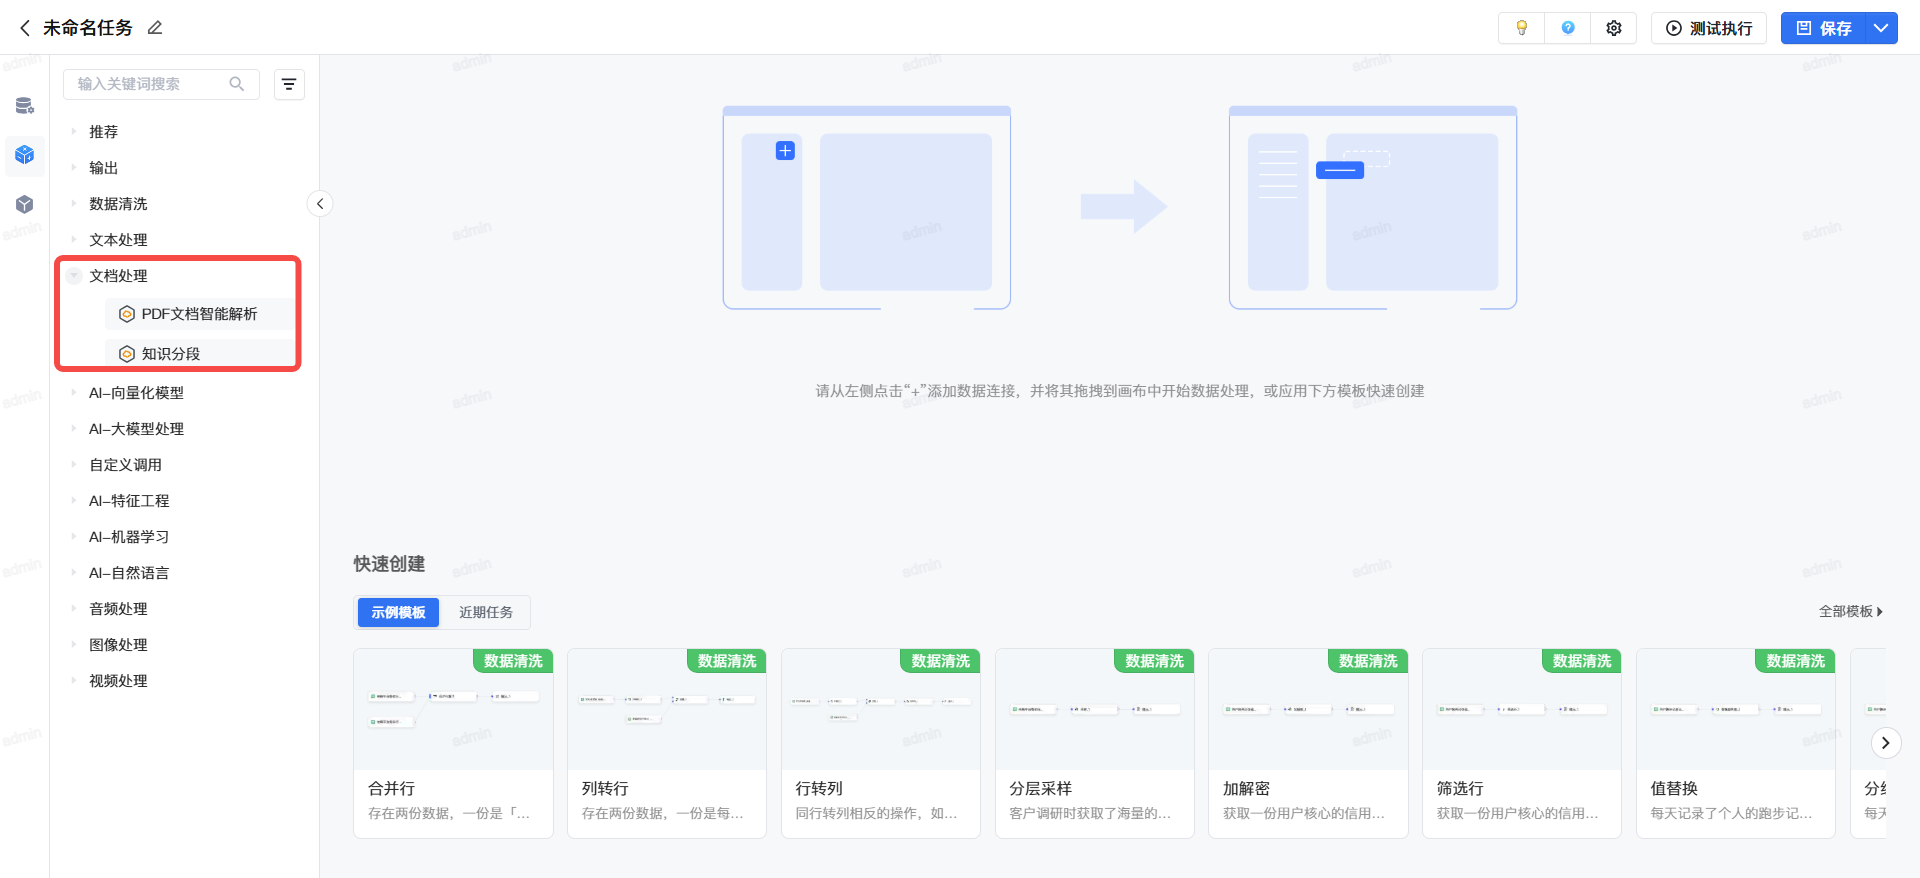Collapse the 文档处理 category
The image size is (1920, 878).
point(74,276)
